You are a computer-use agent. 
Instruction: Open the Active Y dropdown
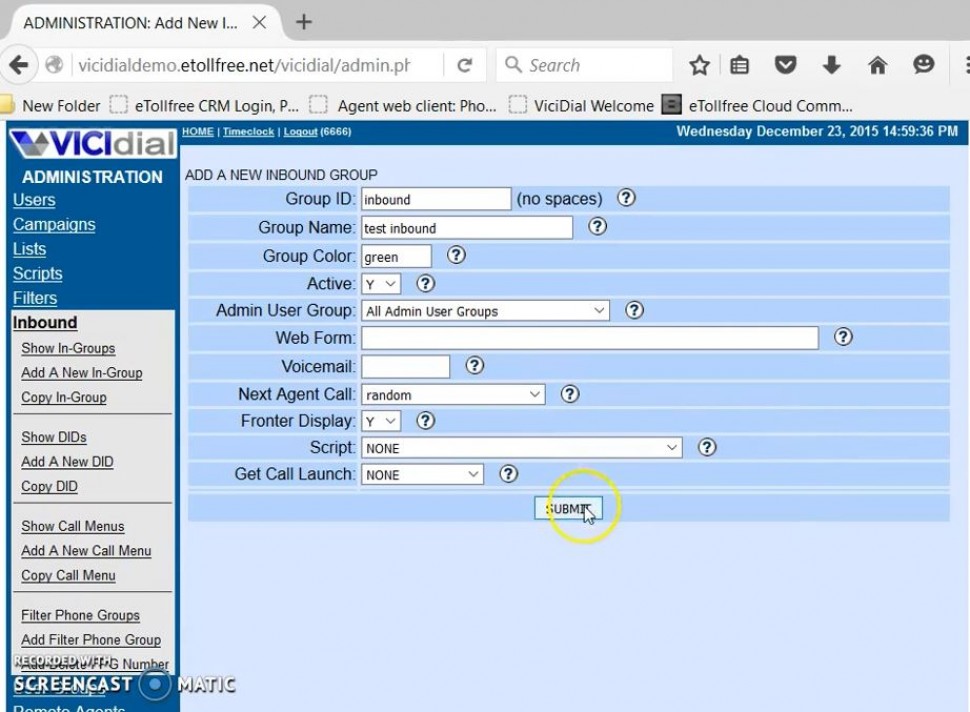coord(381,284)
